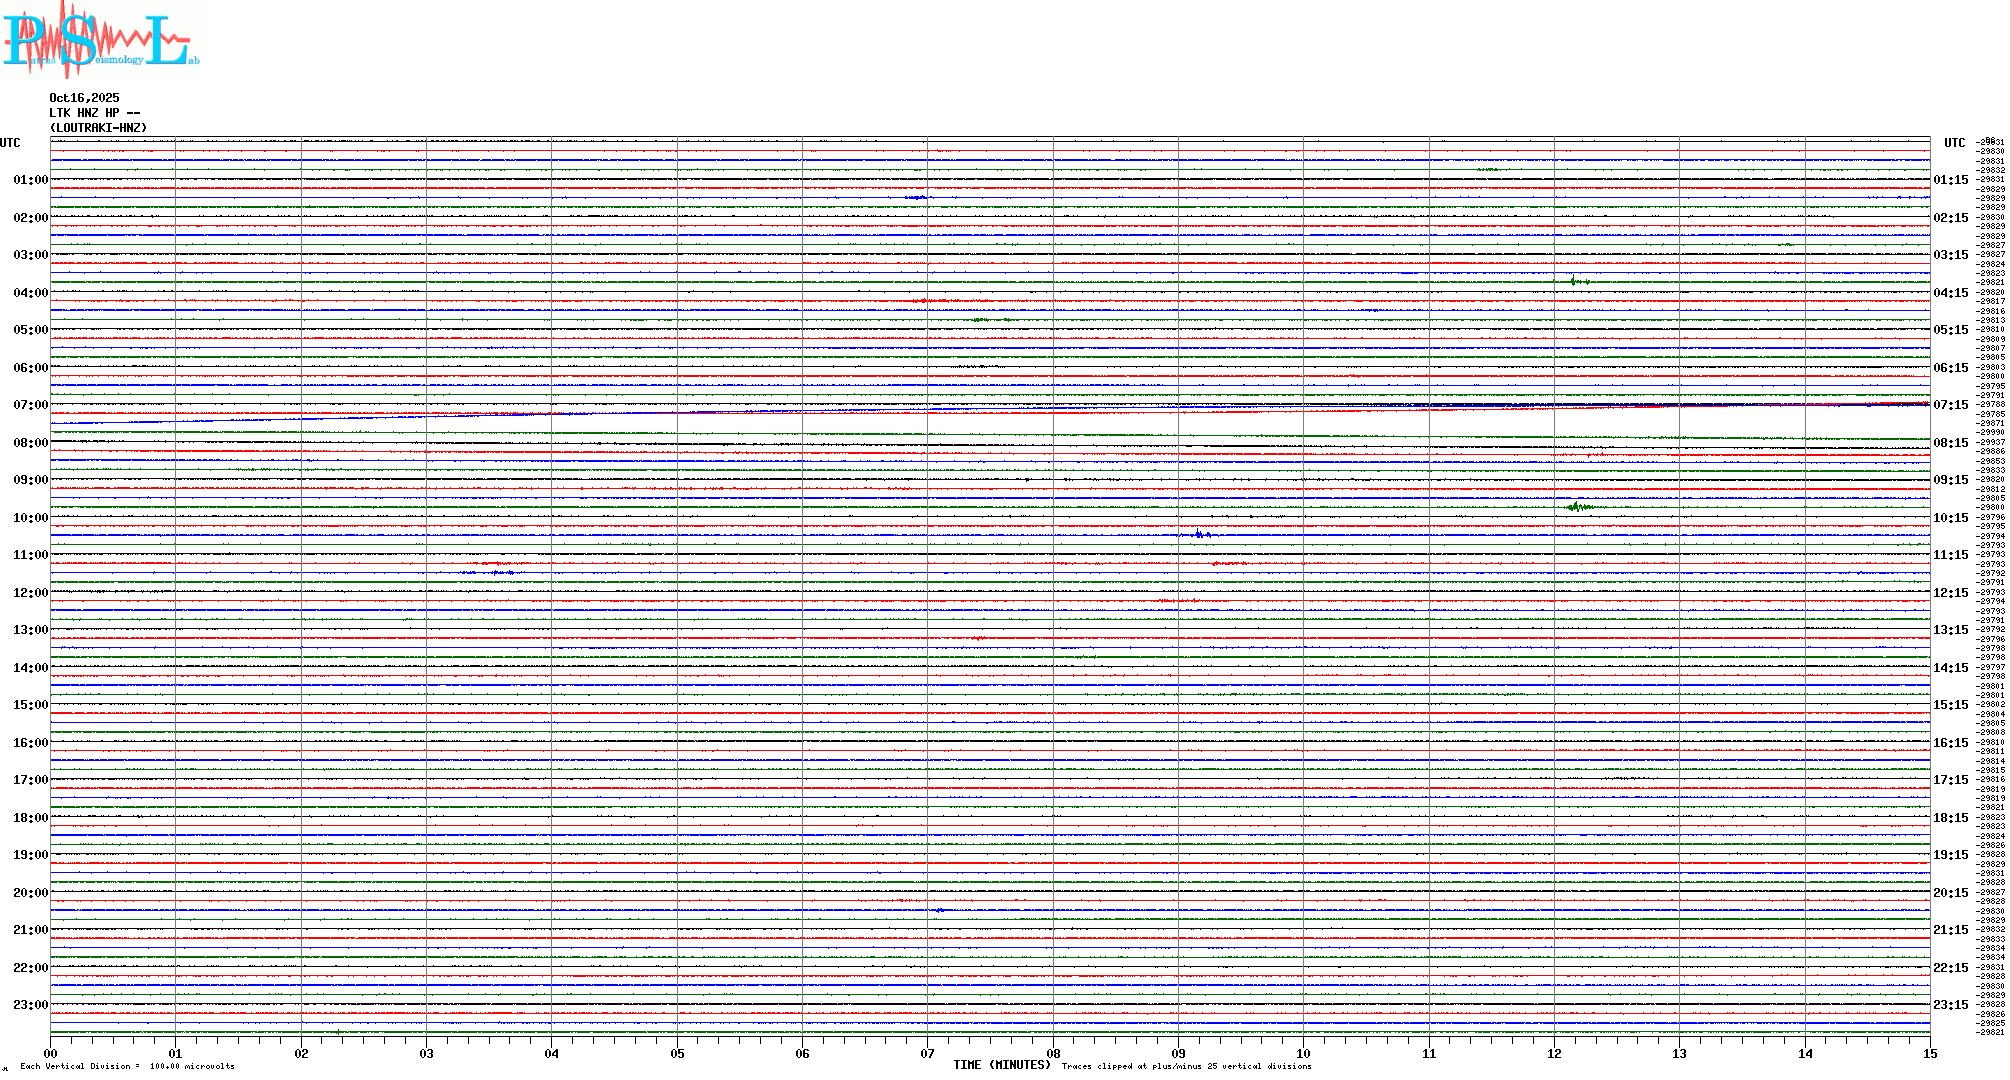
Task: Click the UTC label at top right
Action: click(x=1954, y=143)
